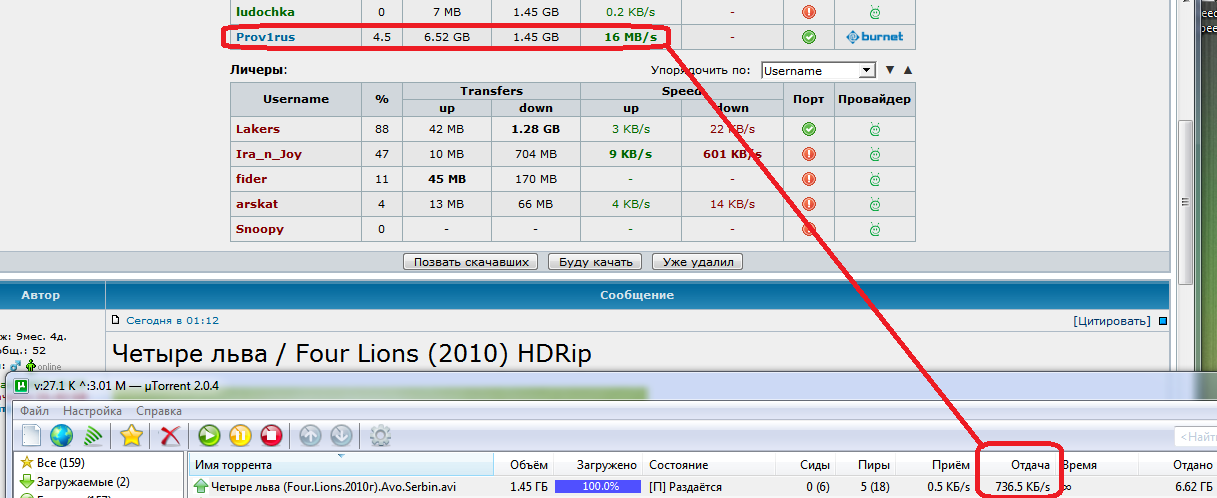Remove torrent with the red X icon
The image size is (1217, 498).
pos(170,436)
